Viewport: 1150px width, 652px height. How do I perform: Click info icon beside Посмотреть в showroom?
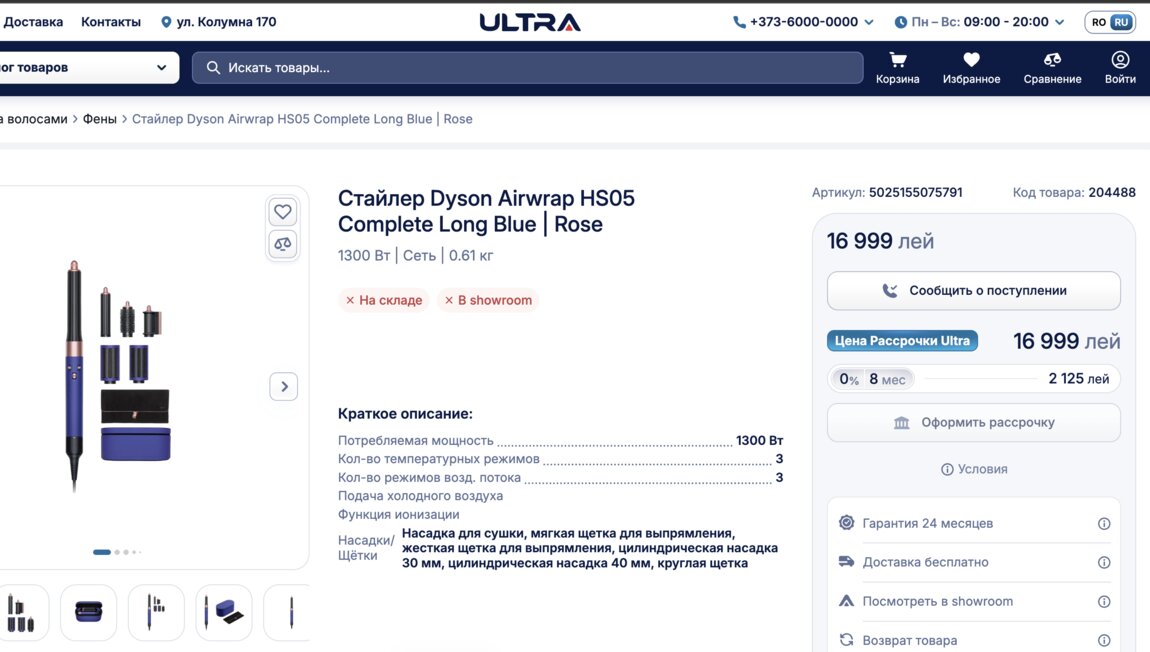click(x=1104, y=602)
